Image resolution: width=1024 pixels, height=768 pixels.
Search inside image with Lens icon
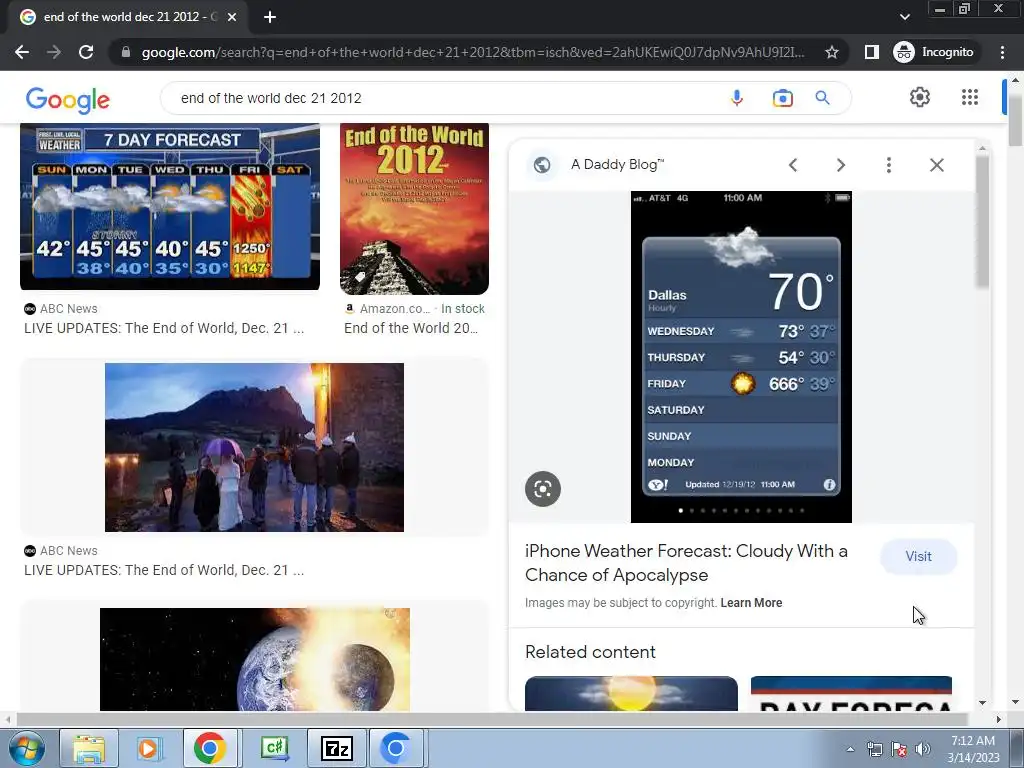[x=543, y=488]
